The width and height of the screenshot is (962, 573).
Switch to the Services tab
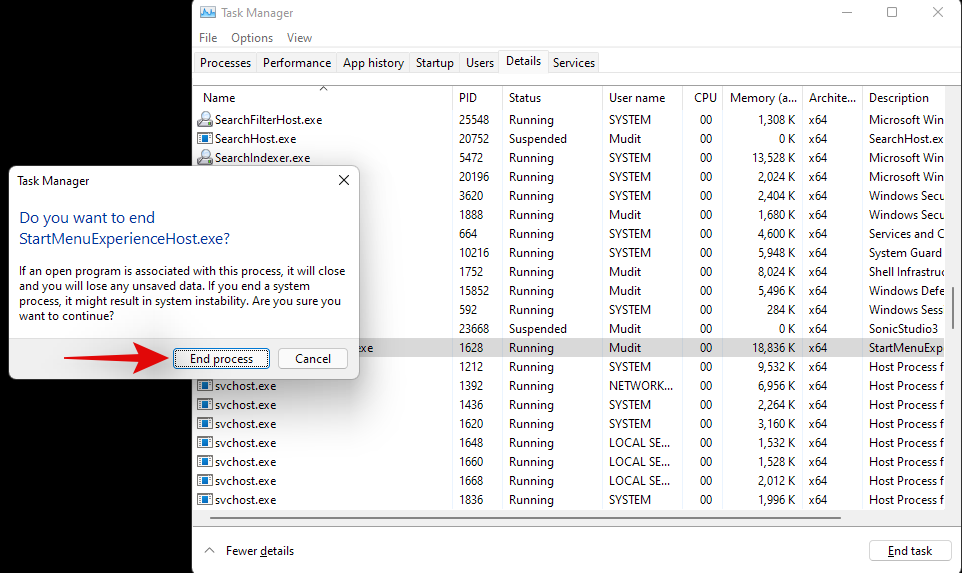[574, 63]
